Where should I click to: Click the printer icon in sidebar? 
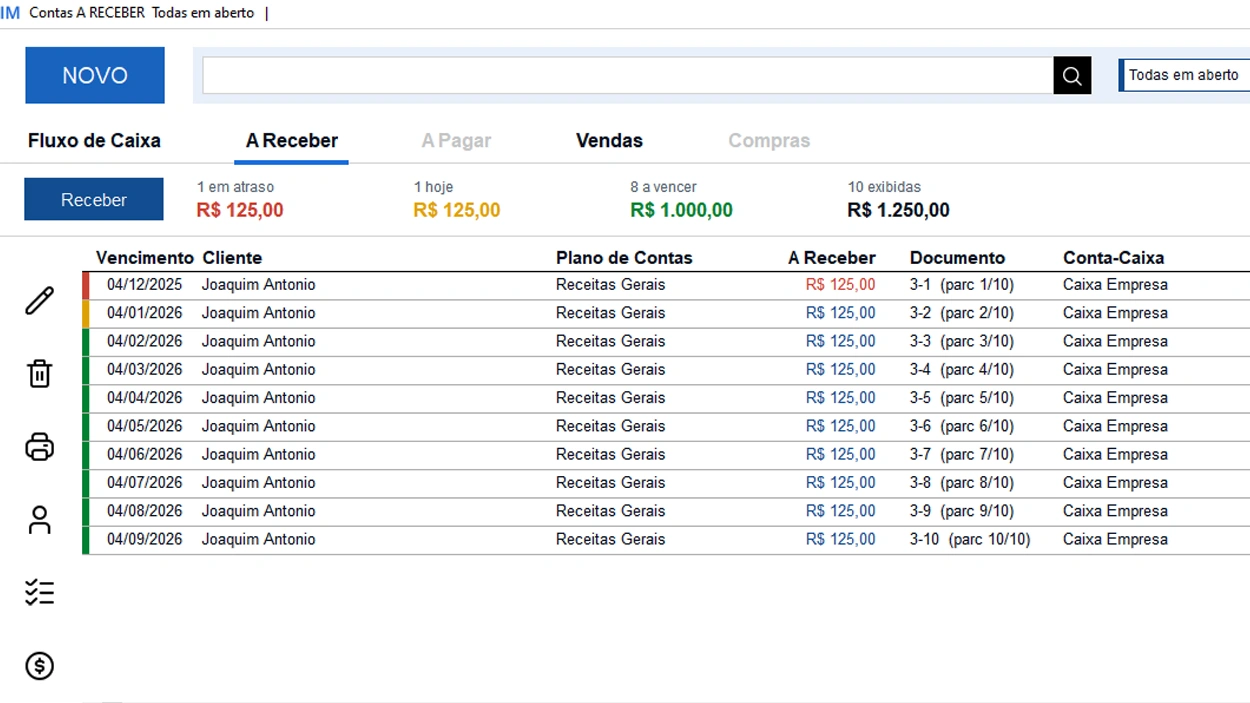pyautogui.click(x=39, y=447)
